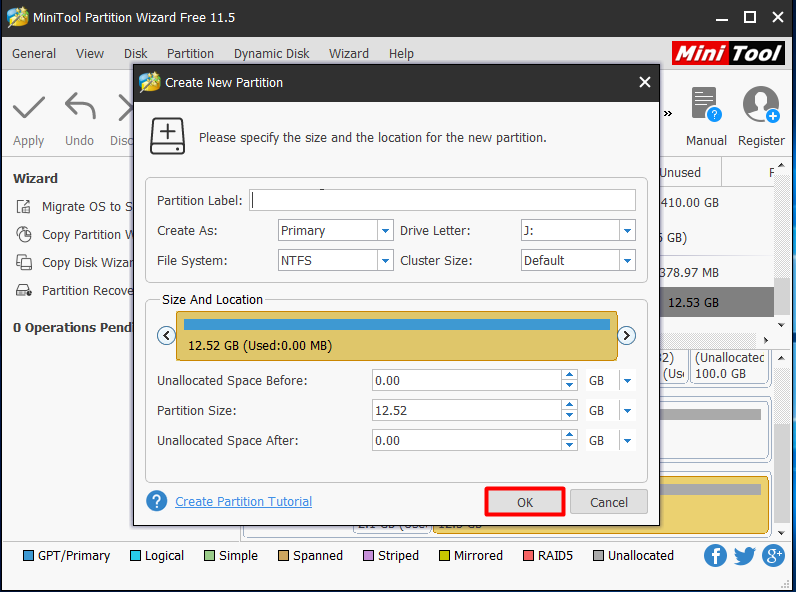
Task: Click the Partition Label text field
Action: click(442, 200)
